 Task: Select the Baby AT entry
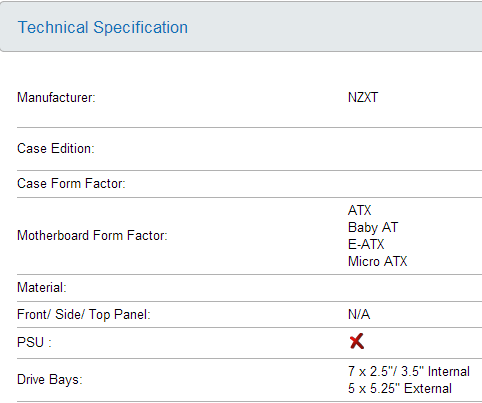tap(373, 228)
